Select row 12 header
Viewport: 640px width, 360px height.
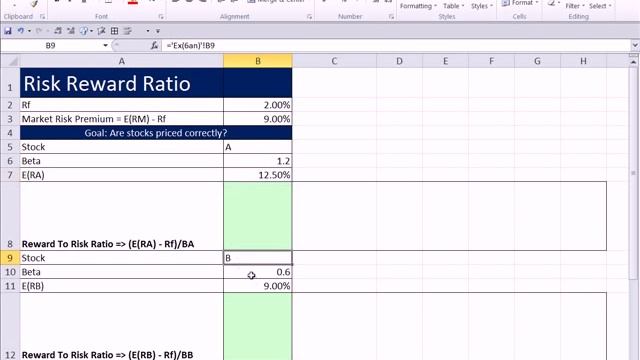tap(10, 327)
